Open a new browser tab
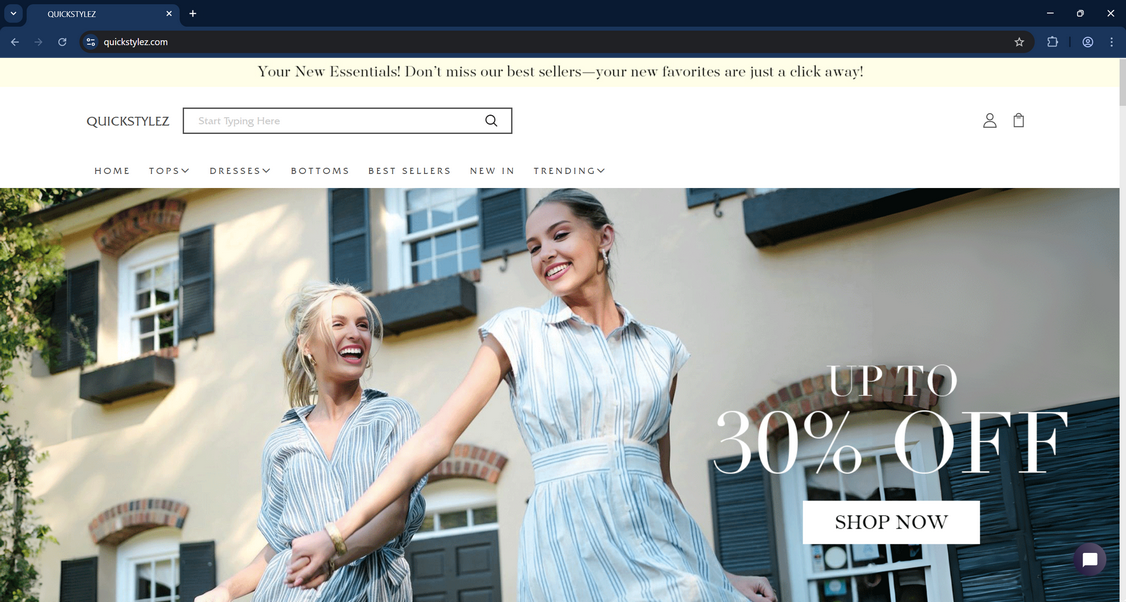The height and width of the screenshot is (602, 1126). coord(192,14)
